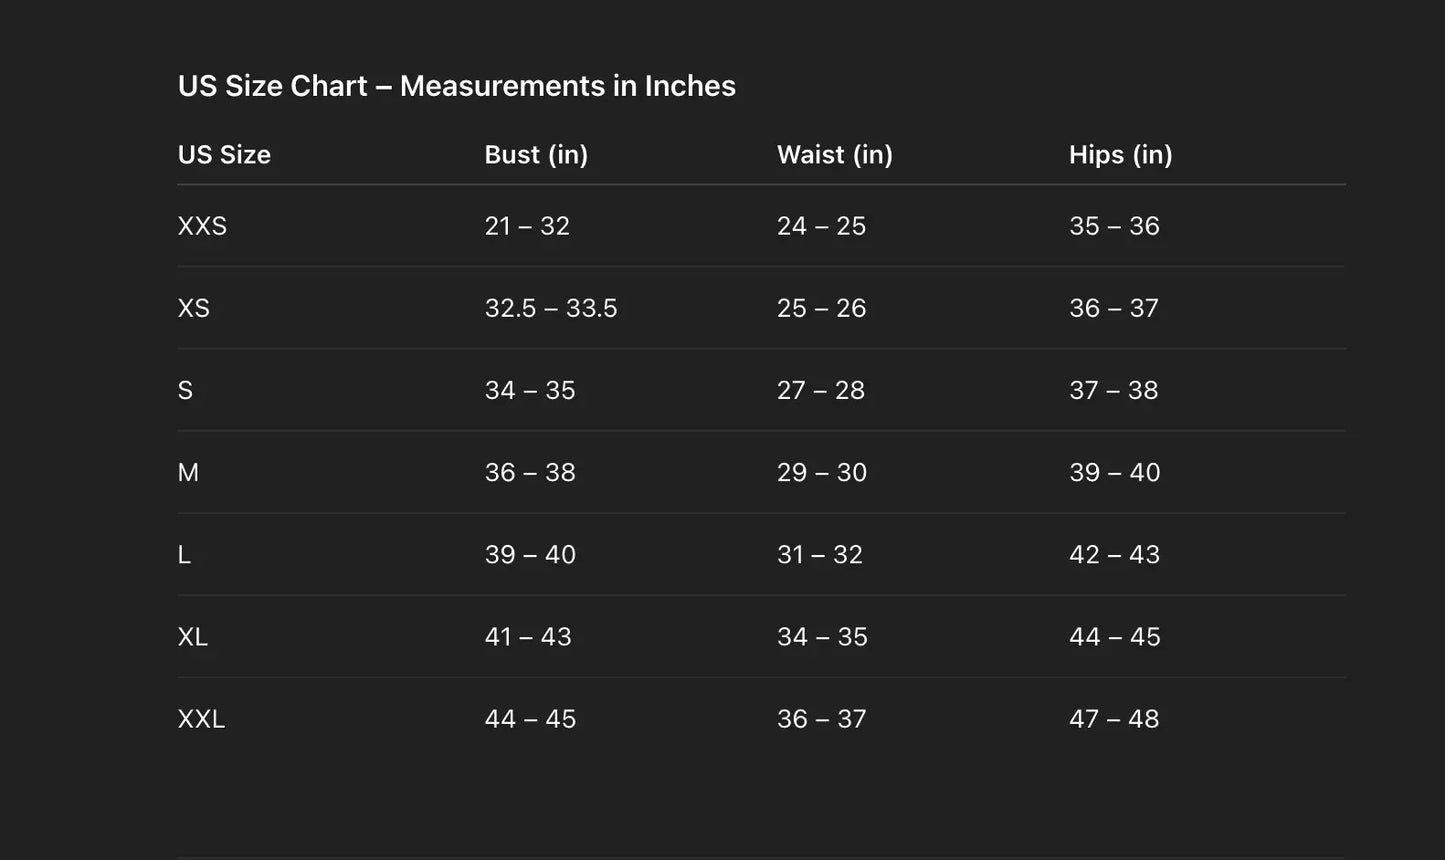Select the M size row label

pyautogui.click(x=188, y=472)
